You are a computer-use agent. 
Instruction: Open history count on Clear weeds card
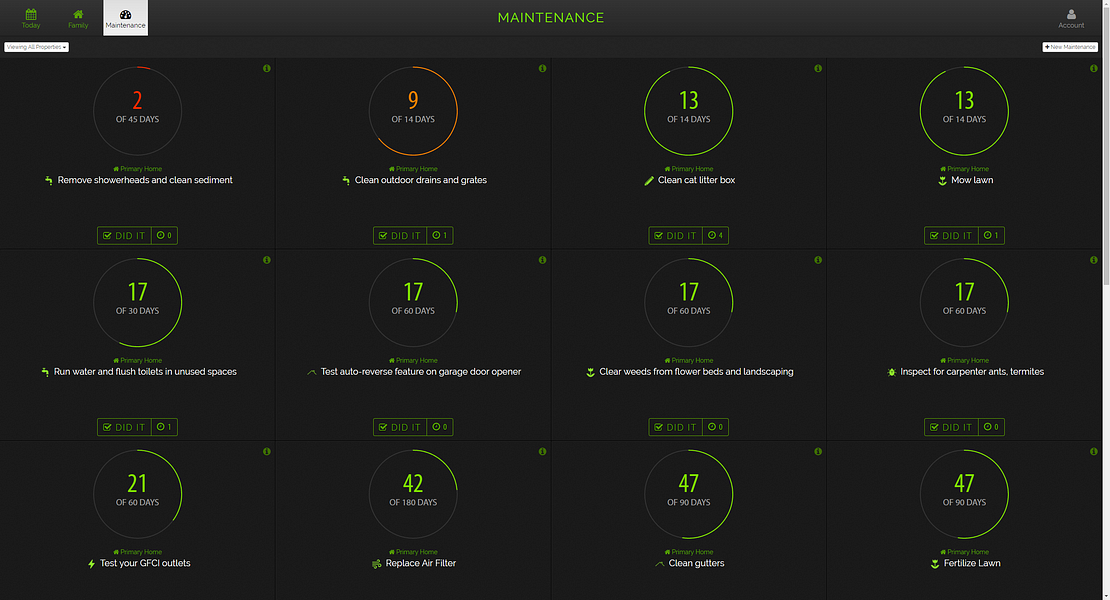(x=716, y=427)
